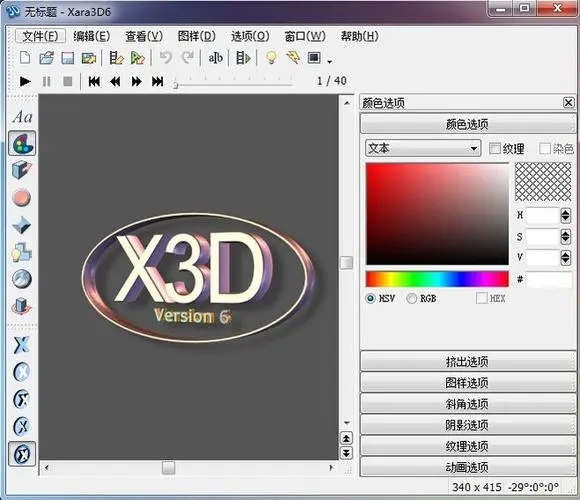Click the H value stepper arrows

tap(565, 215)
